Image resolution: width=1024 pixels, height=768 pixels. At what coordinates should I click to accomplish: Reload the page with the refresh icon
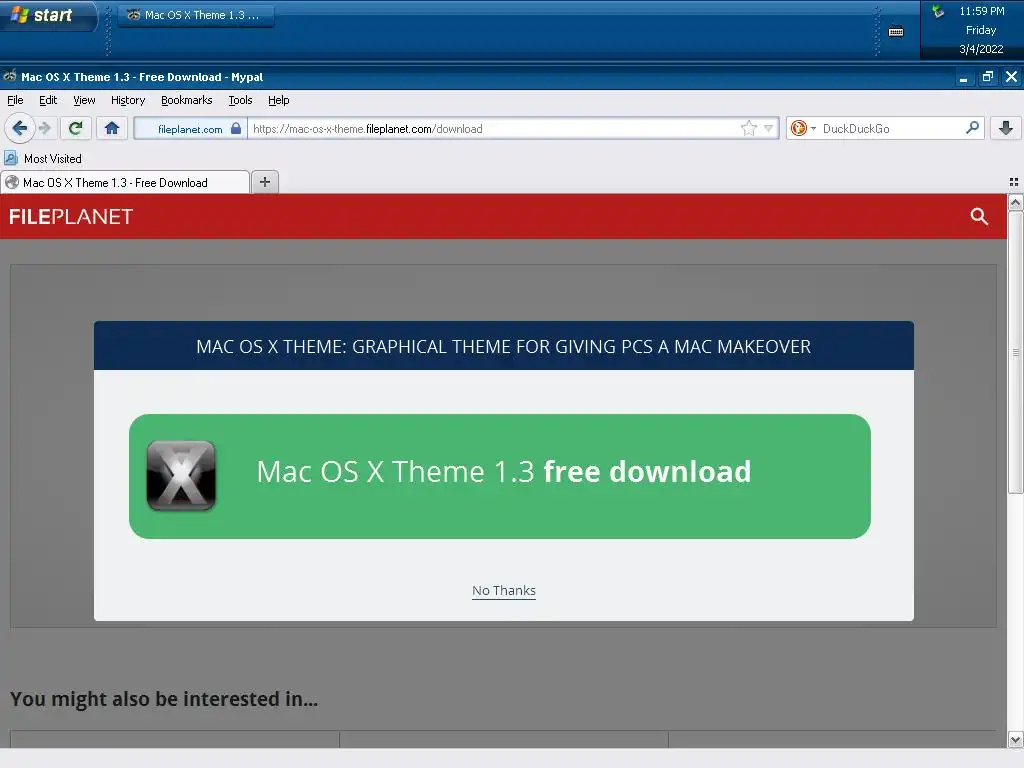click(75, 128)
